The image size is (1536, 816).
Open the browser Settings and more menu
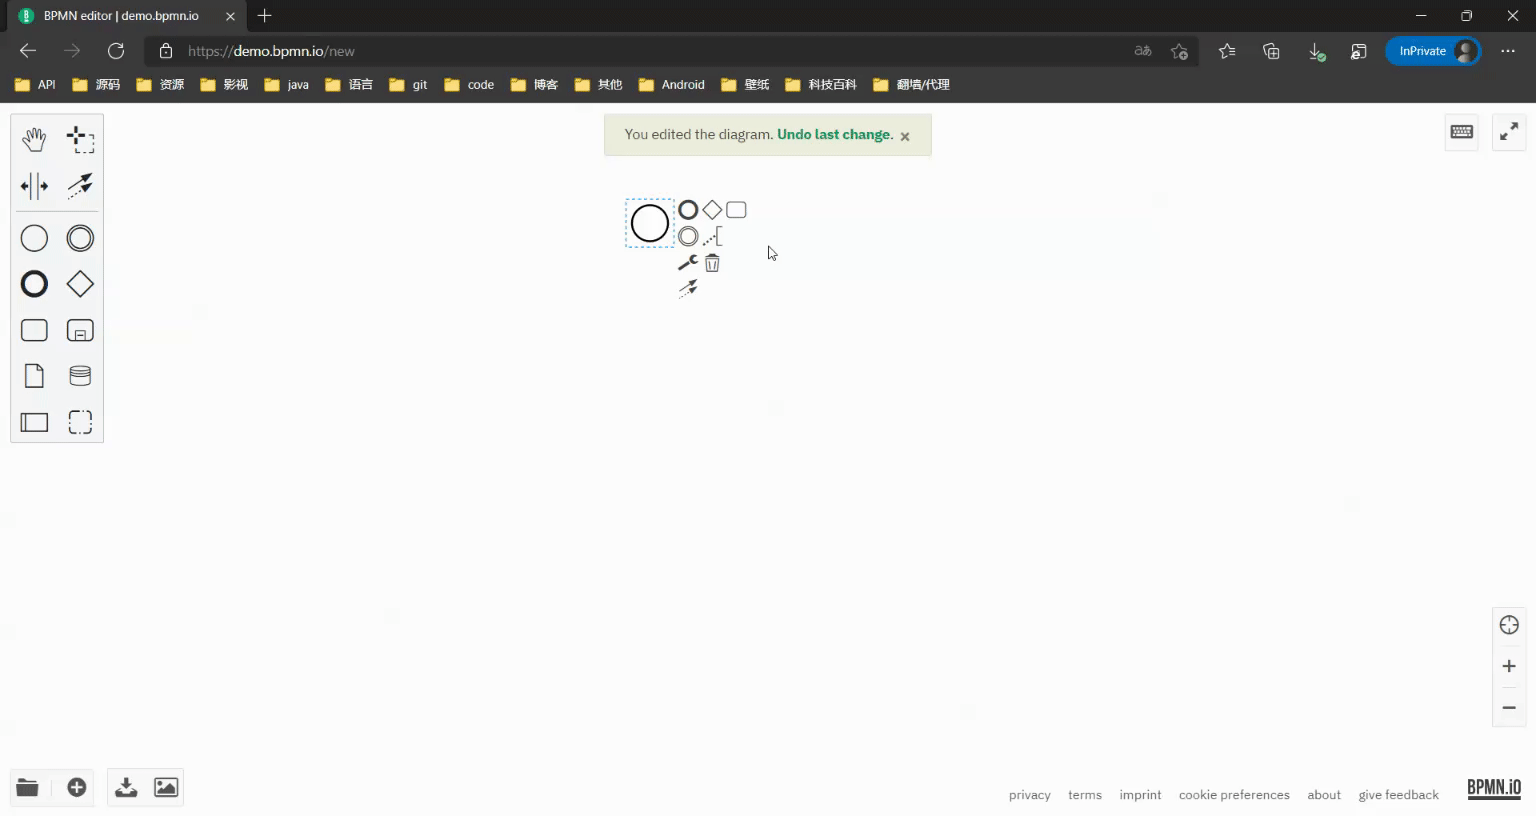tap(1508, 50)
